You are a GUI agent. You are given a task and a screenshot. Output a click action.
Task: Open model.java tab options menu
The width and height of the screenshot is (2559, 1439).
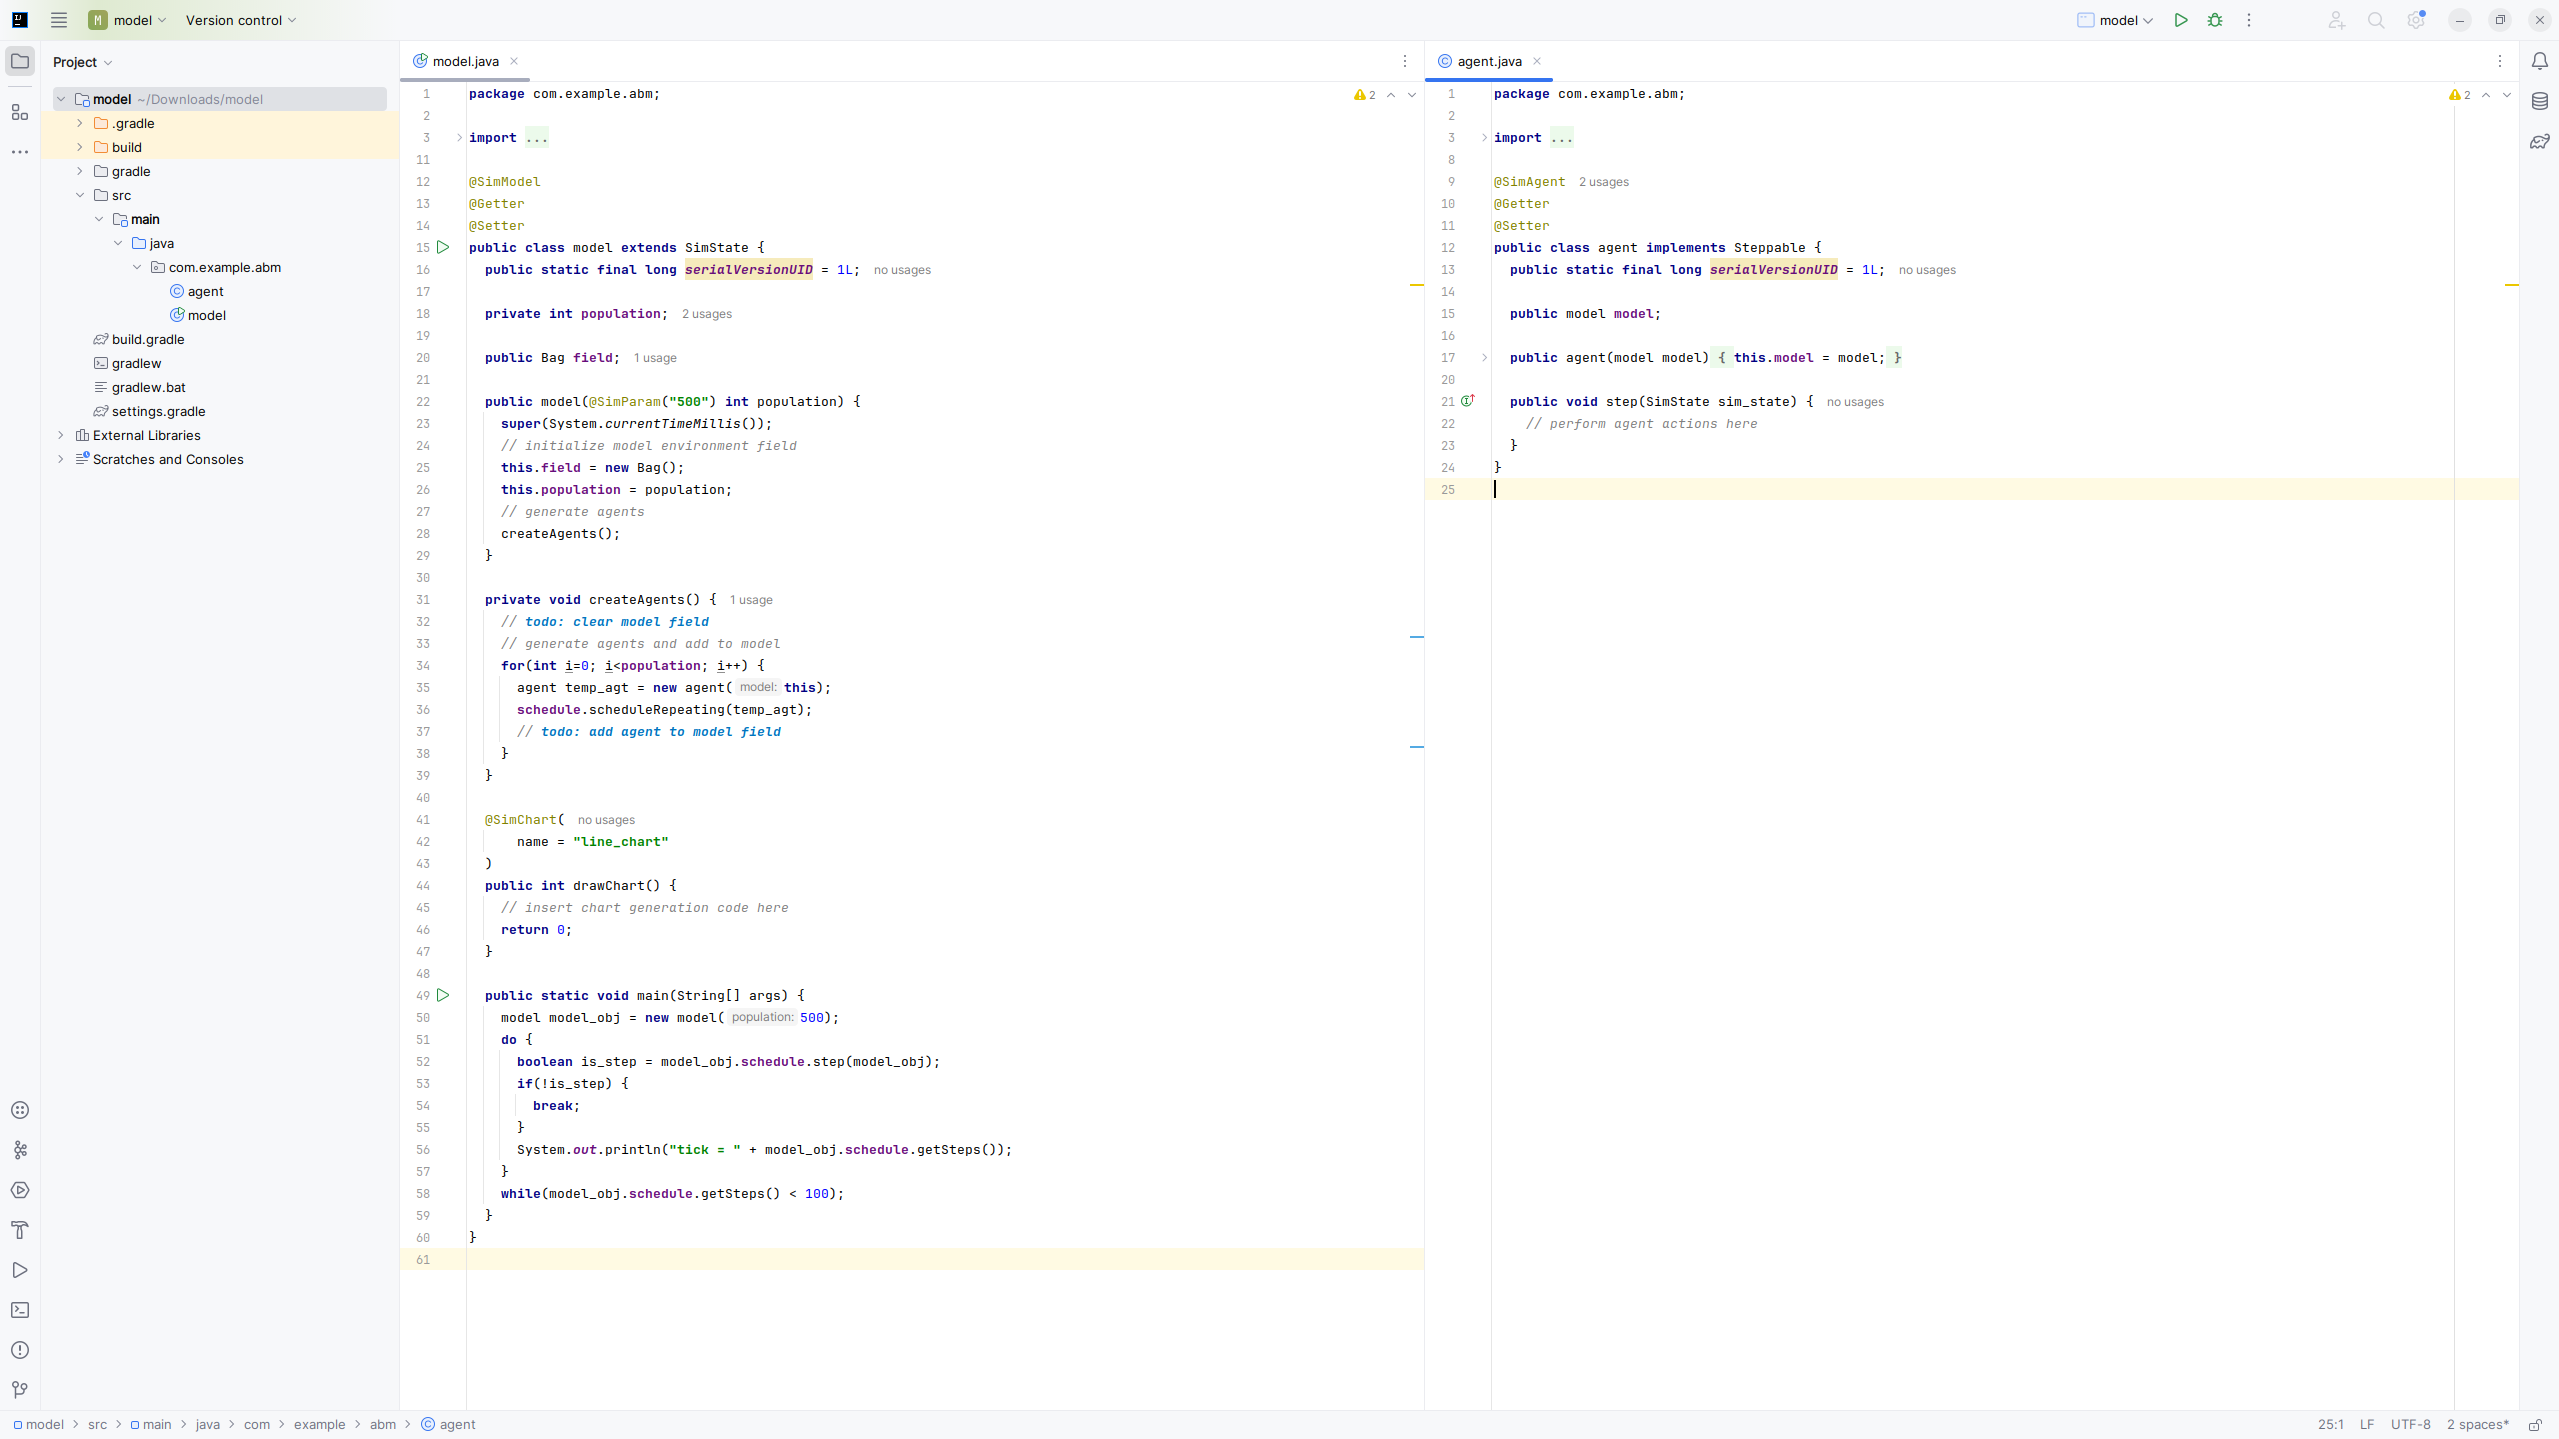coord(1405,61)
